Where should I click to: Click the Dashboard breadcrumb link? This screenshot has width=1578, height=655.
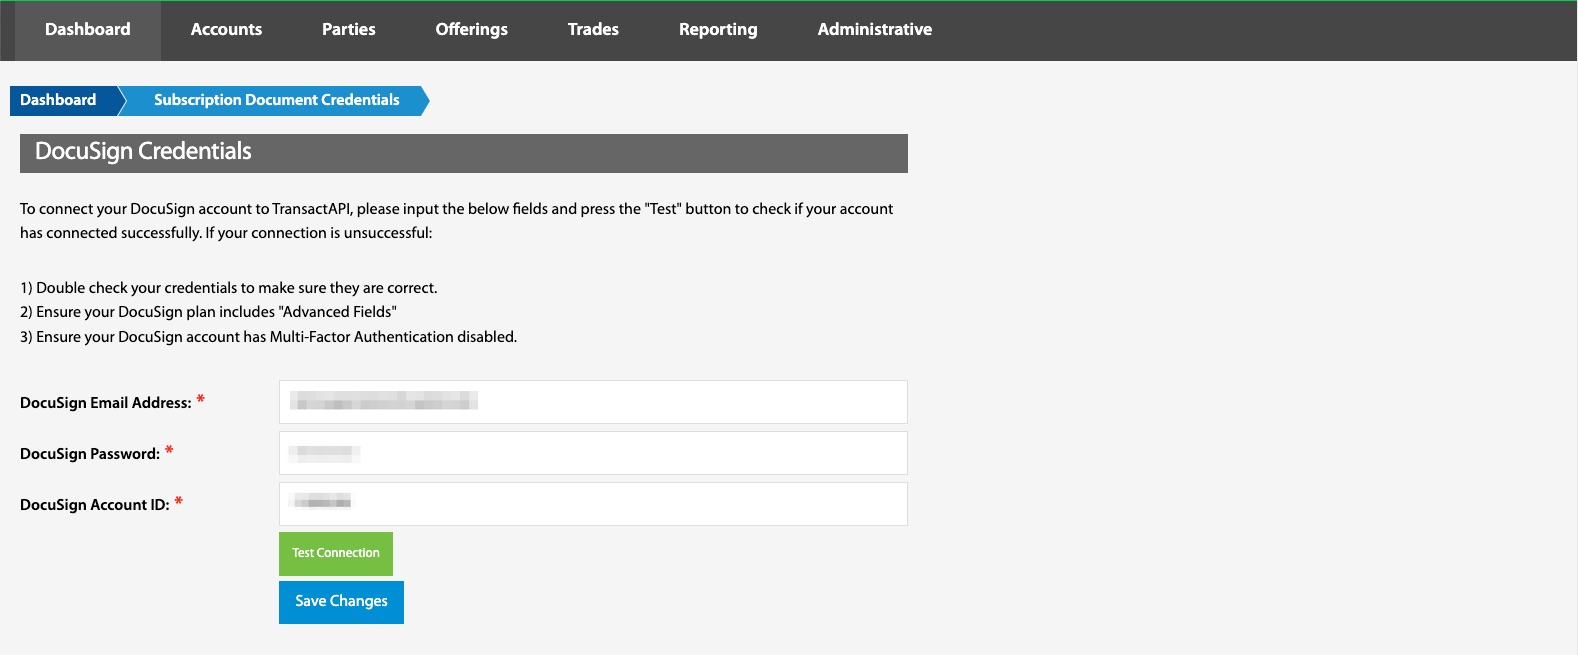[x=62, y=100]
